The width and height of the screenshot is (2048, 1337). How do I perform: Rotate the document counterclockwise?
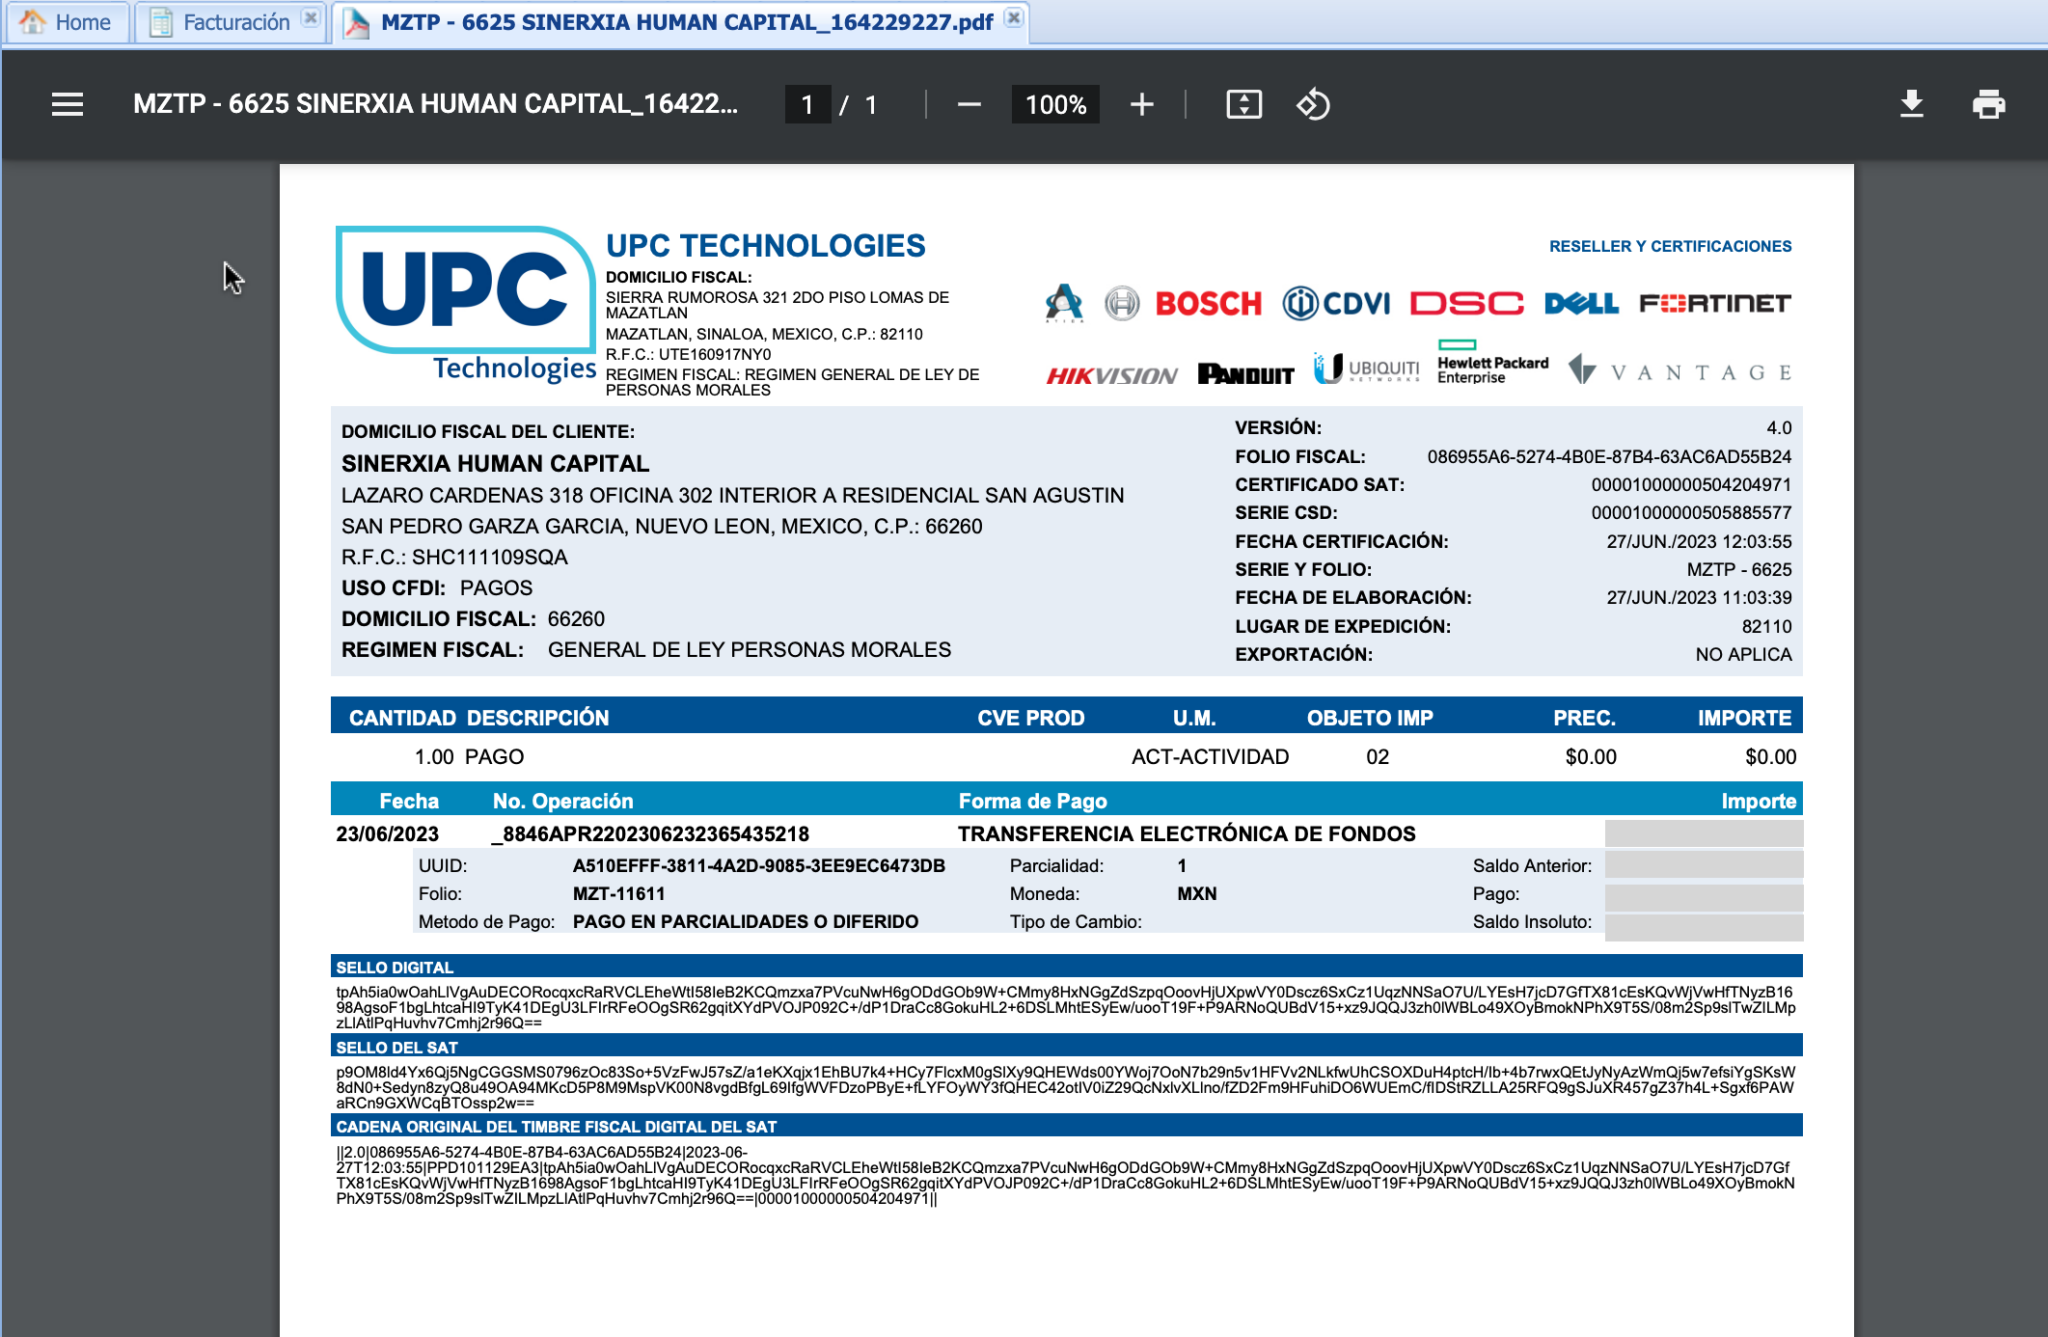1313,104
